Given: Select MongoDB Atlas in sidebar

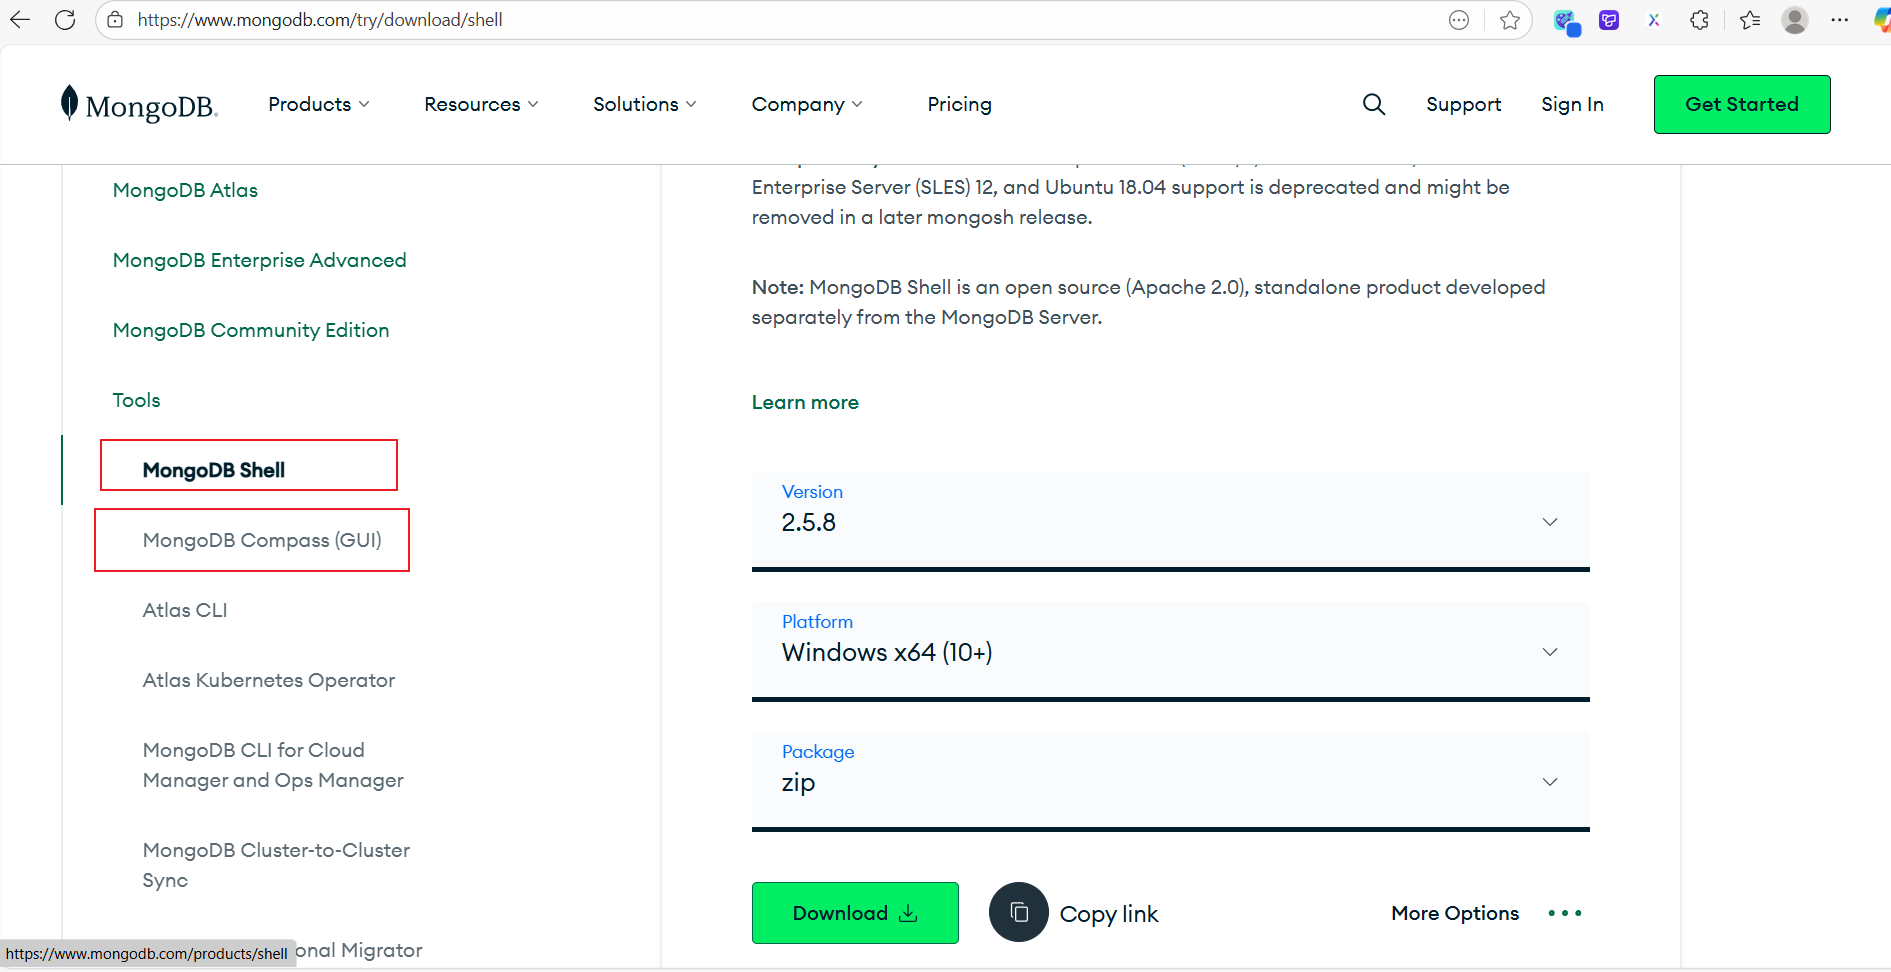Looking at the screenshot, I should point(185,190).
